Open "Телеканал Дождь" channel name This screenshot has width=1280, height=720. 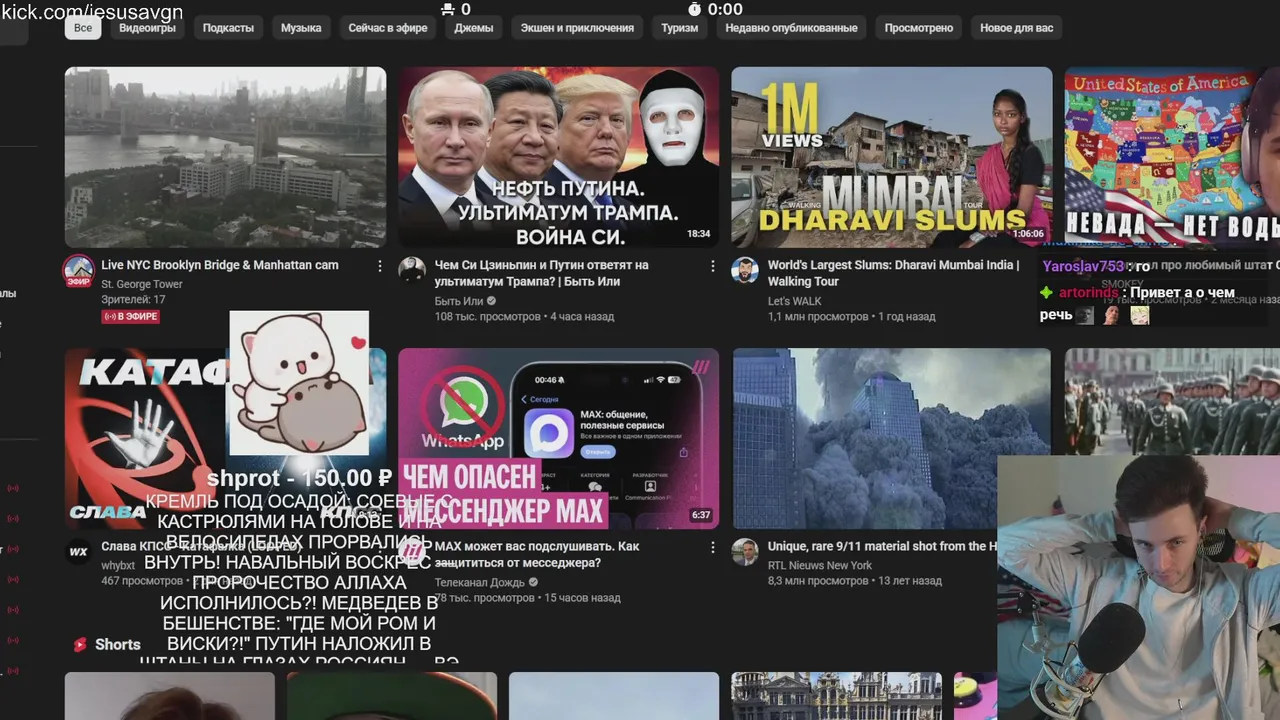(480, 582)
